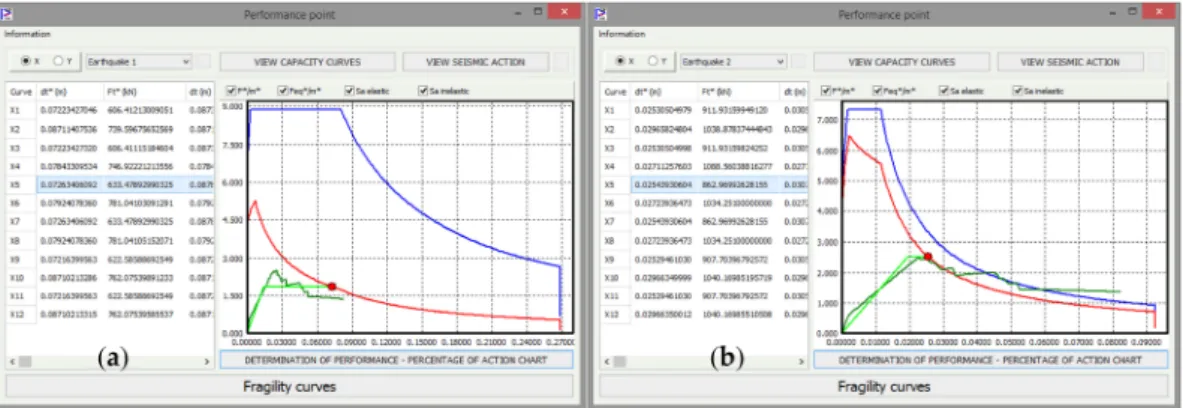Select curve X4 row in Earthquake 1 table
This screenshot has height=408, width=1183.
[110, 166]
